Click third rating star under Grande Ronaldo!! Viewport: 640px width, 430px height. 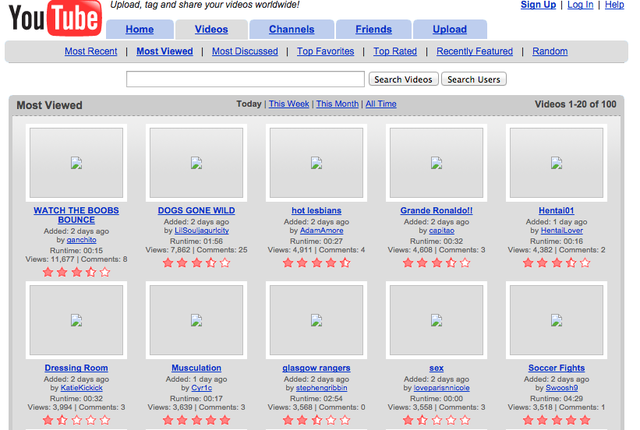[436, 263]
